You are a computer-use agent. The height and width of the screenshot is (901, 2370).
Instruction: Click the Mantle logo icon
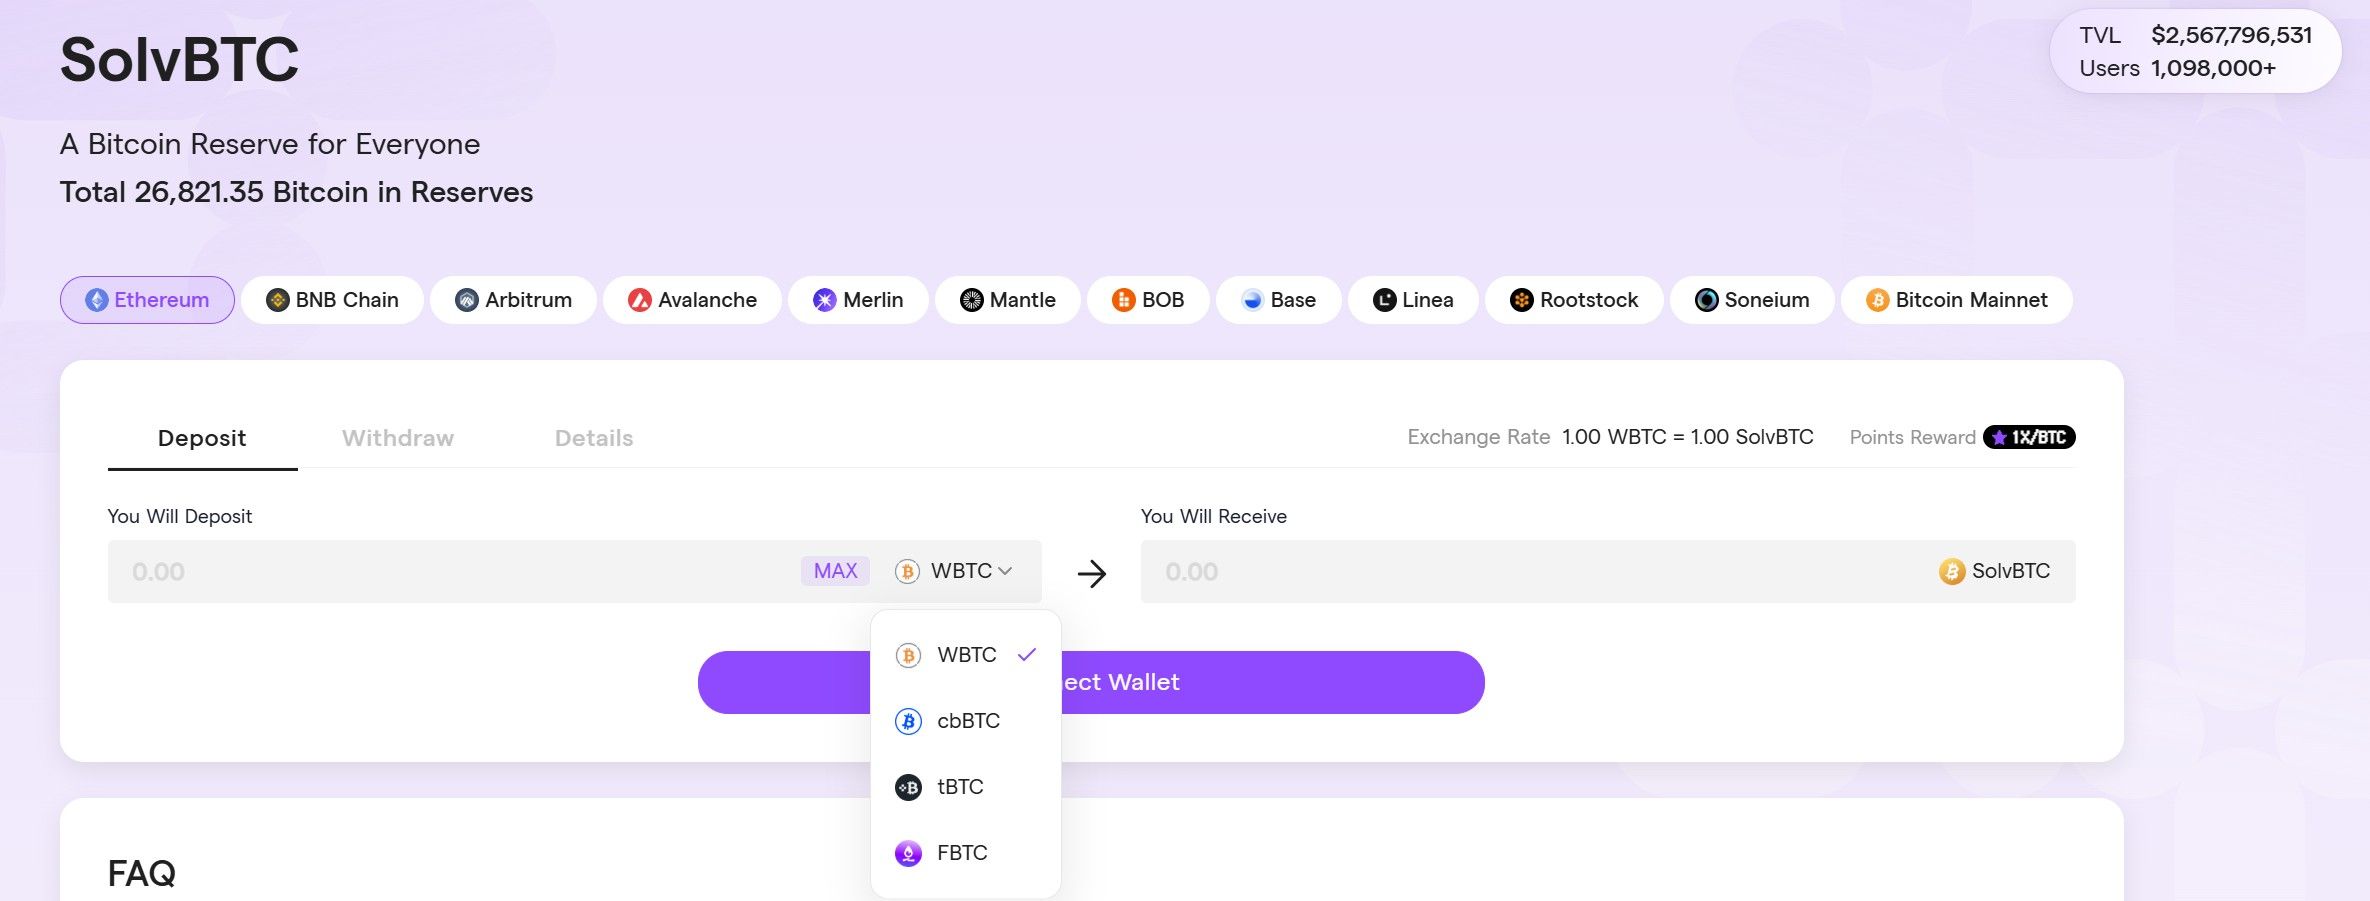(971, 300)
